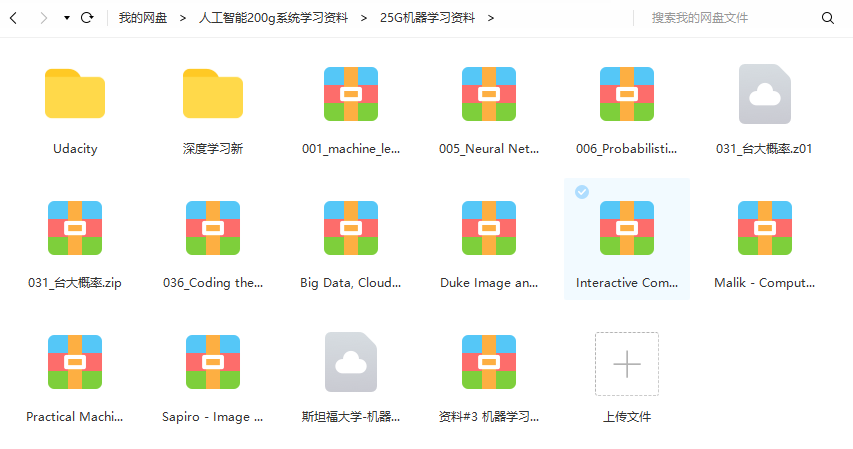Click the 资料#3 机器学习... file name

tap(489, 417)
